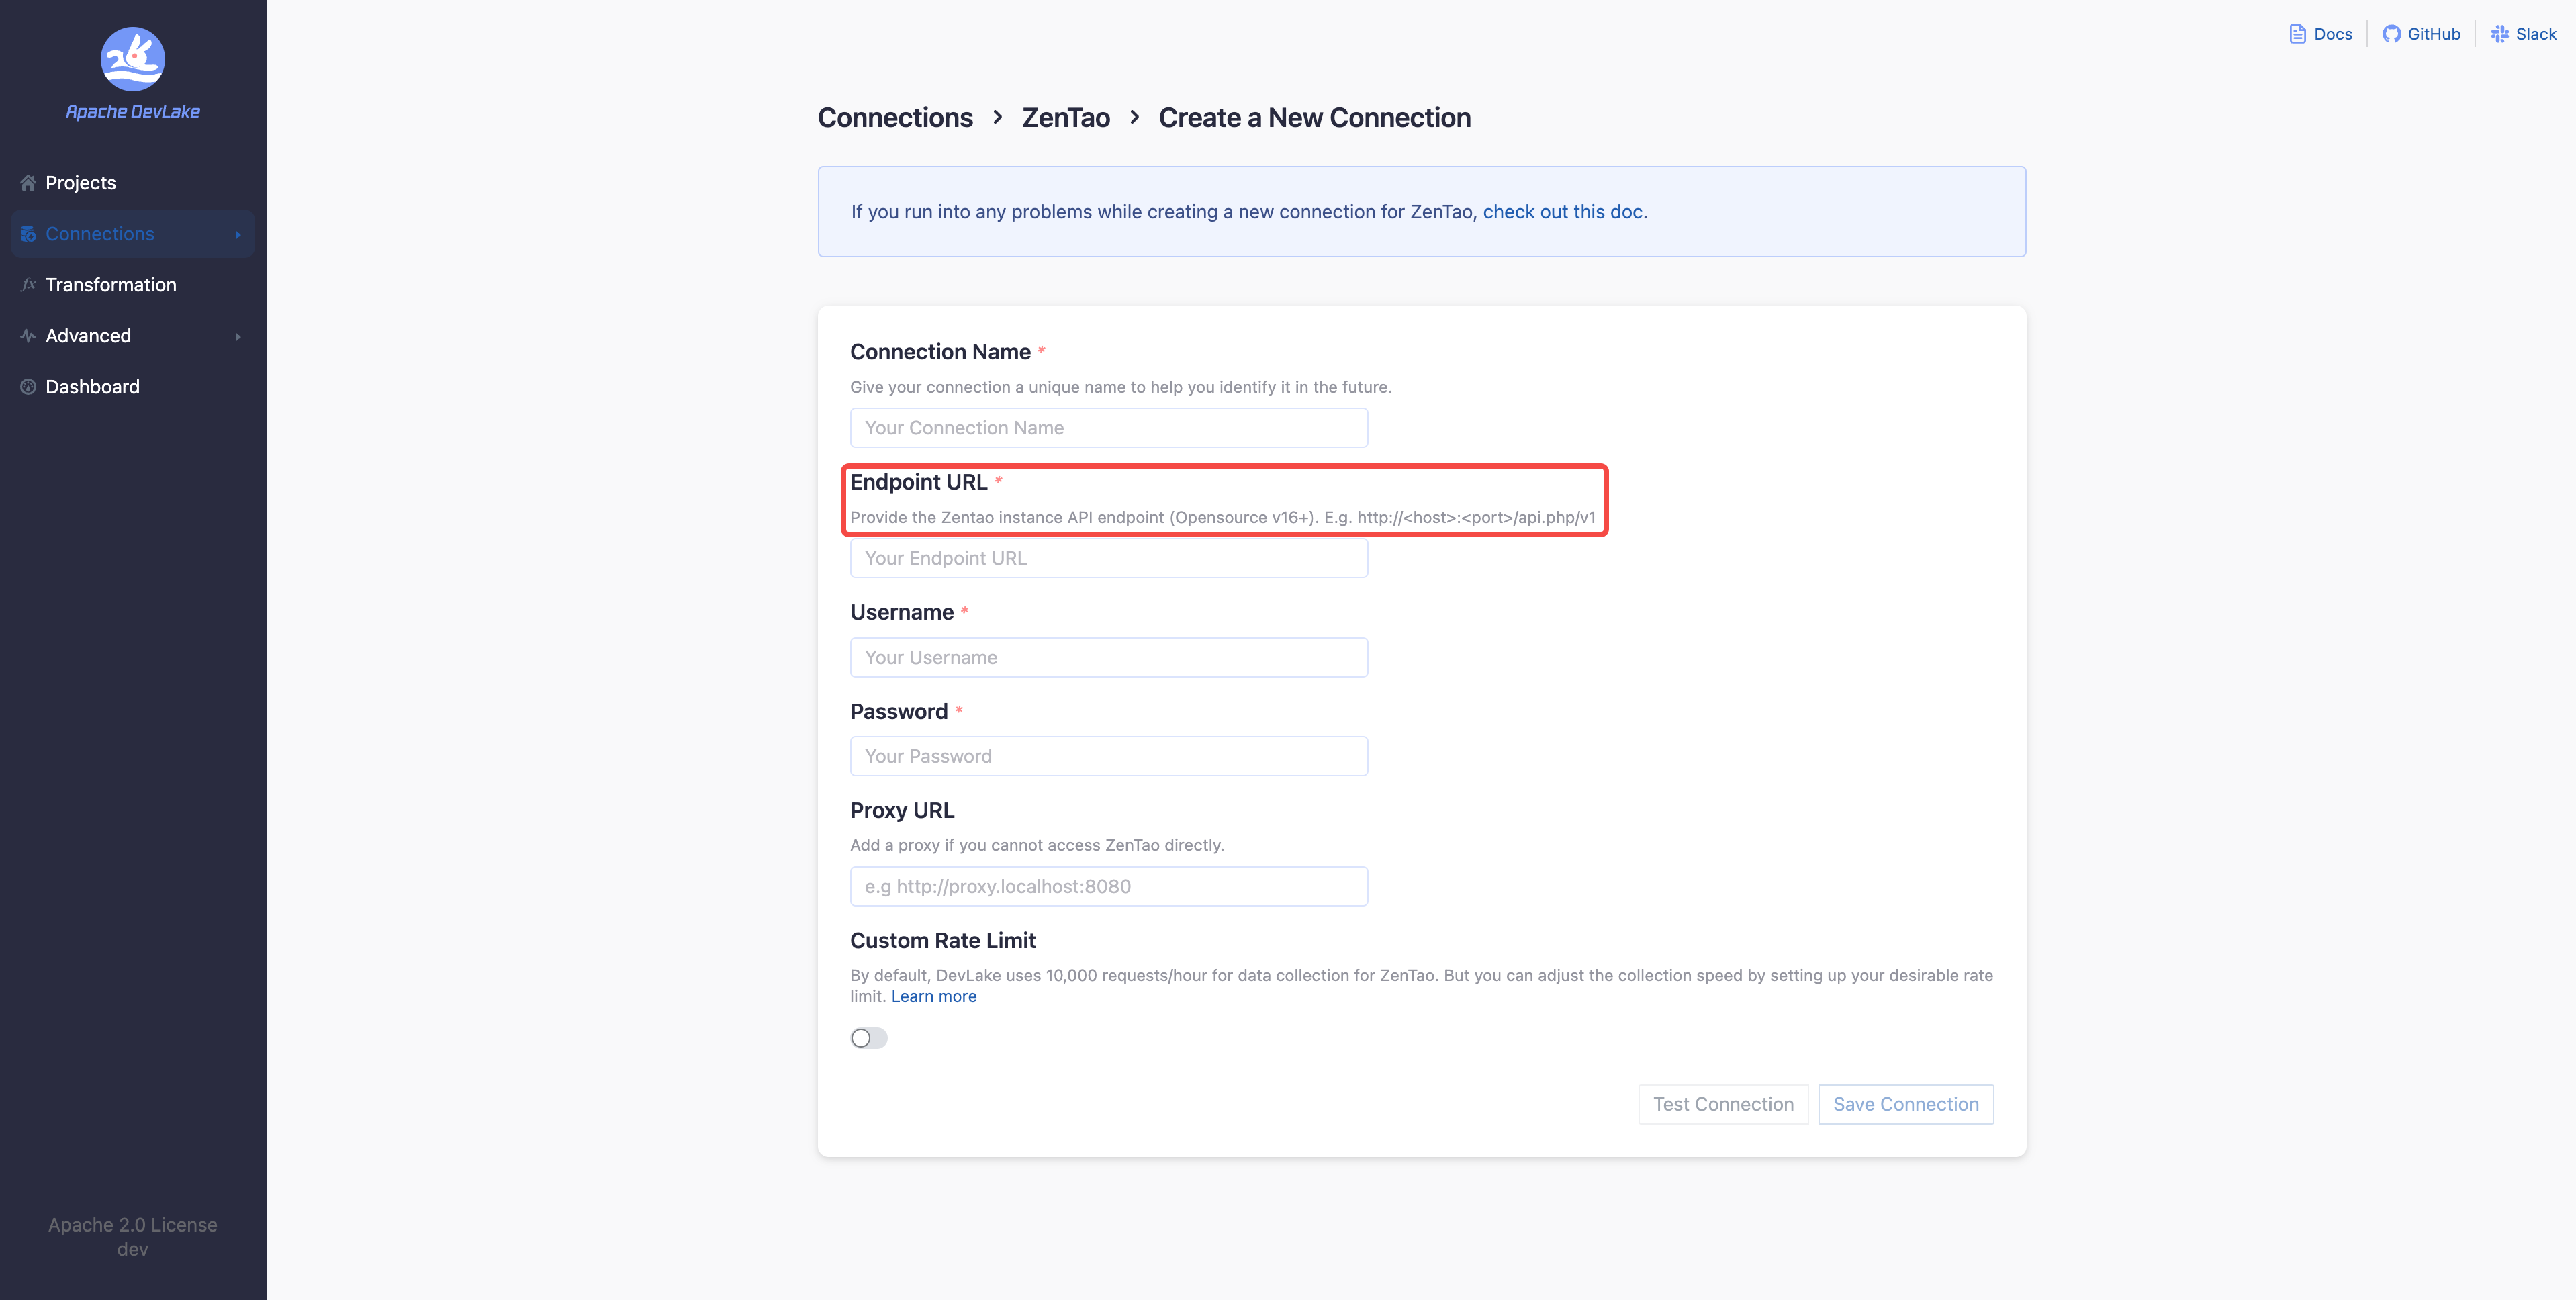Enable the Custom Rate Limit switch

pyautogui.click(x=868, y=1038)
